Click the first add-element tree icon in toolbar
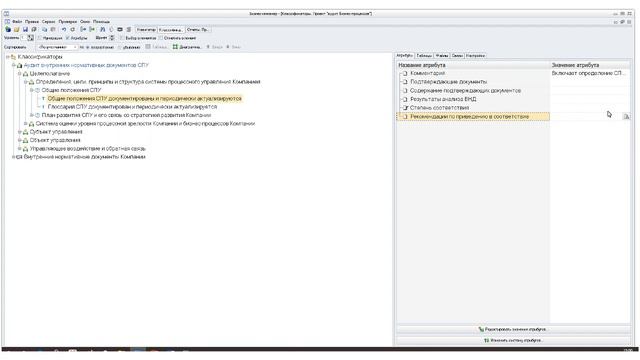Viewport: 640px width, 360px height. click(83, 29)
